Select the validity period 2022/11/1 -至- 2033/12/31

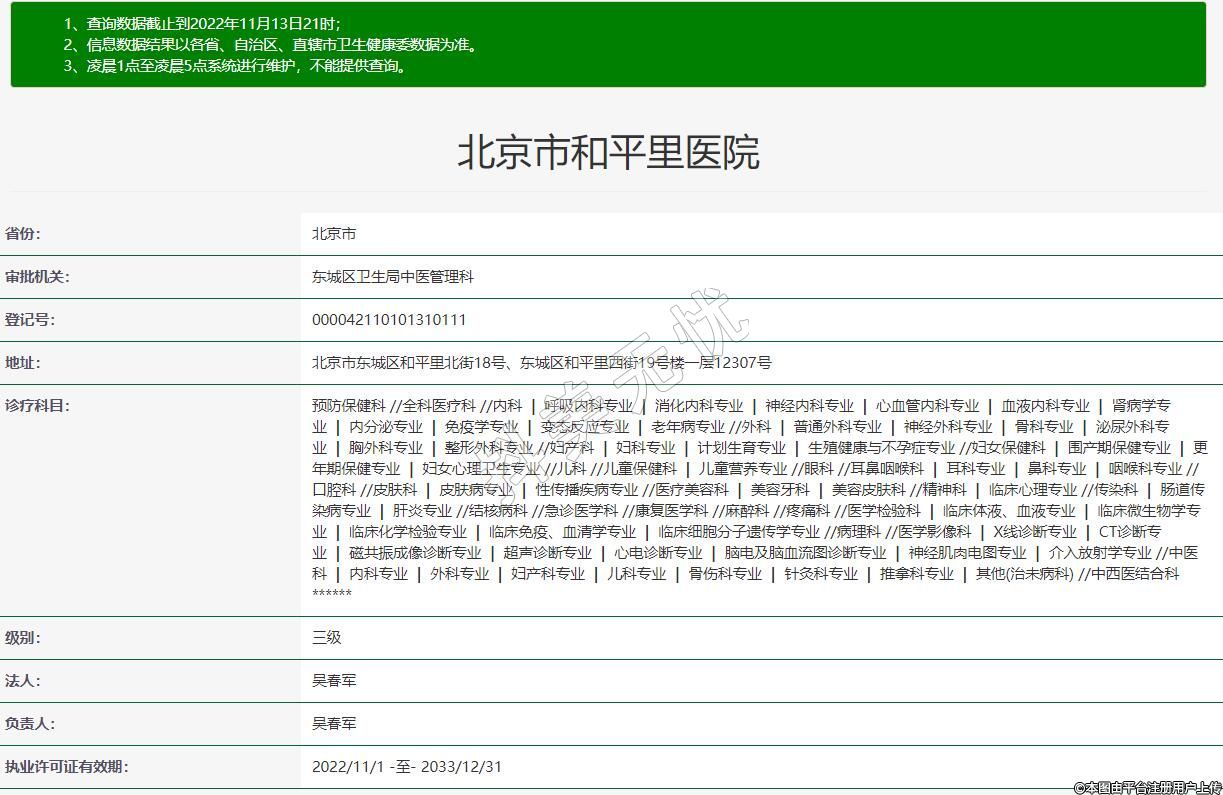406,767
